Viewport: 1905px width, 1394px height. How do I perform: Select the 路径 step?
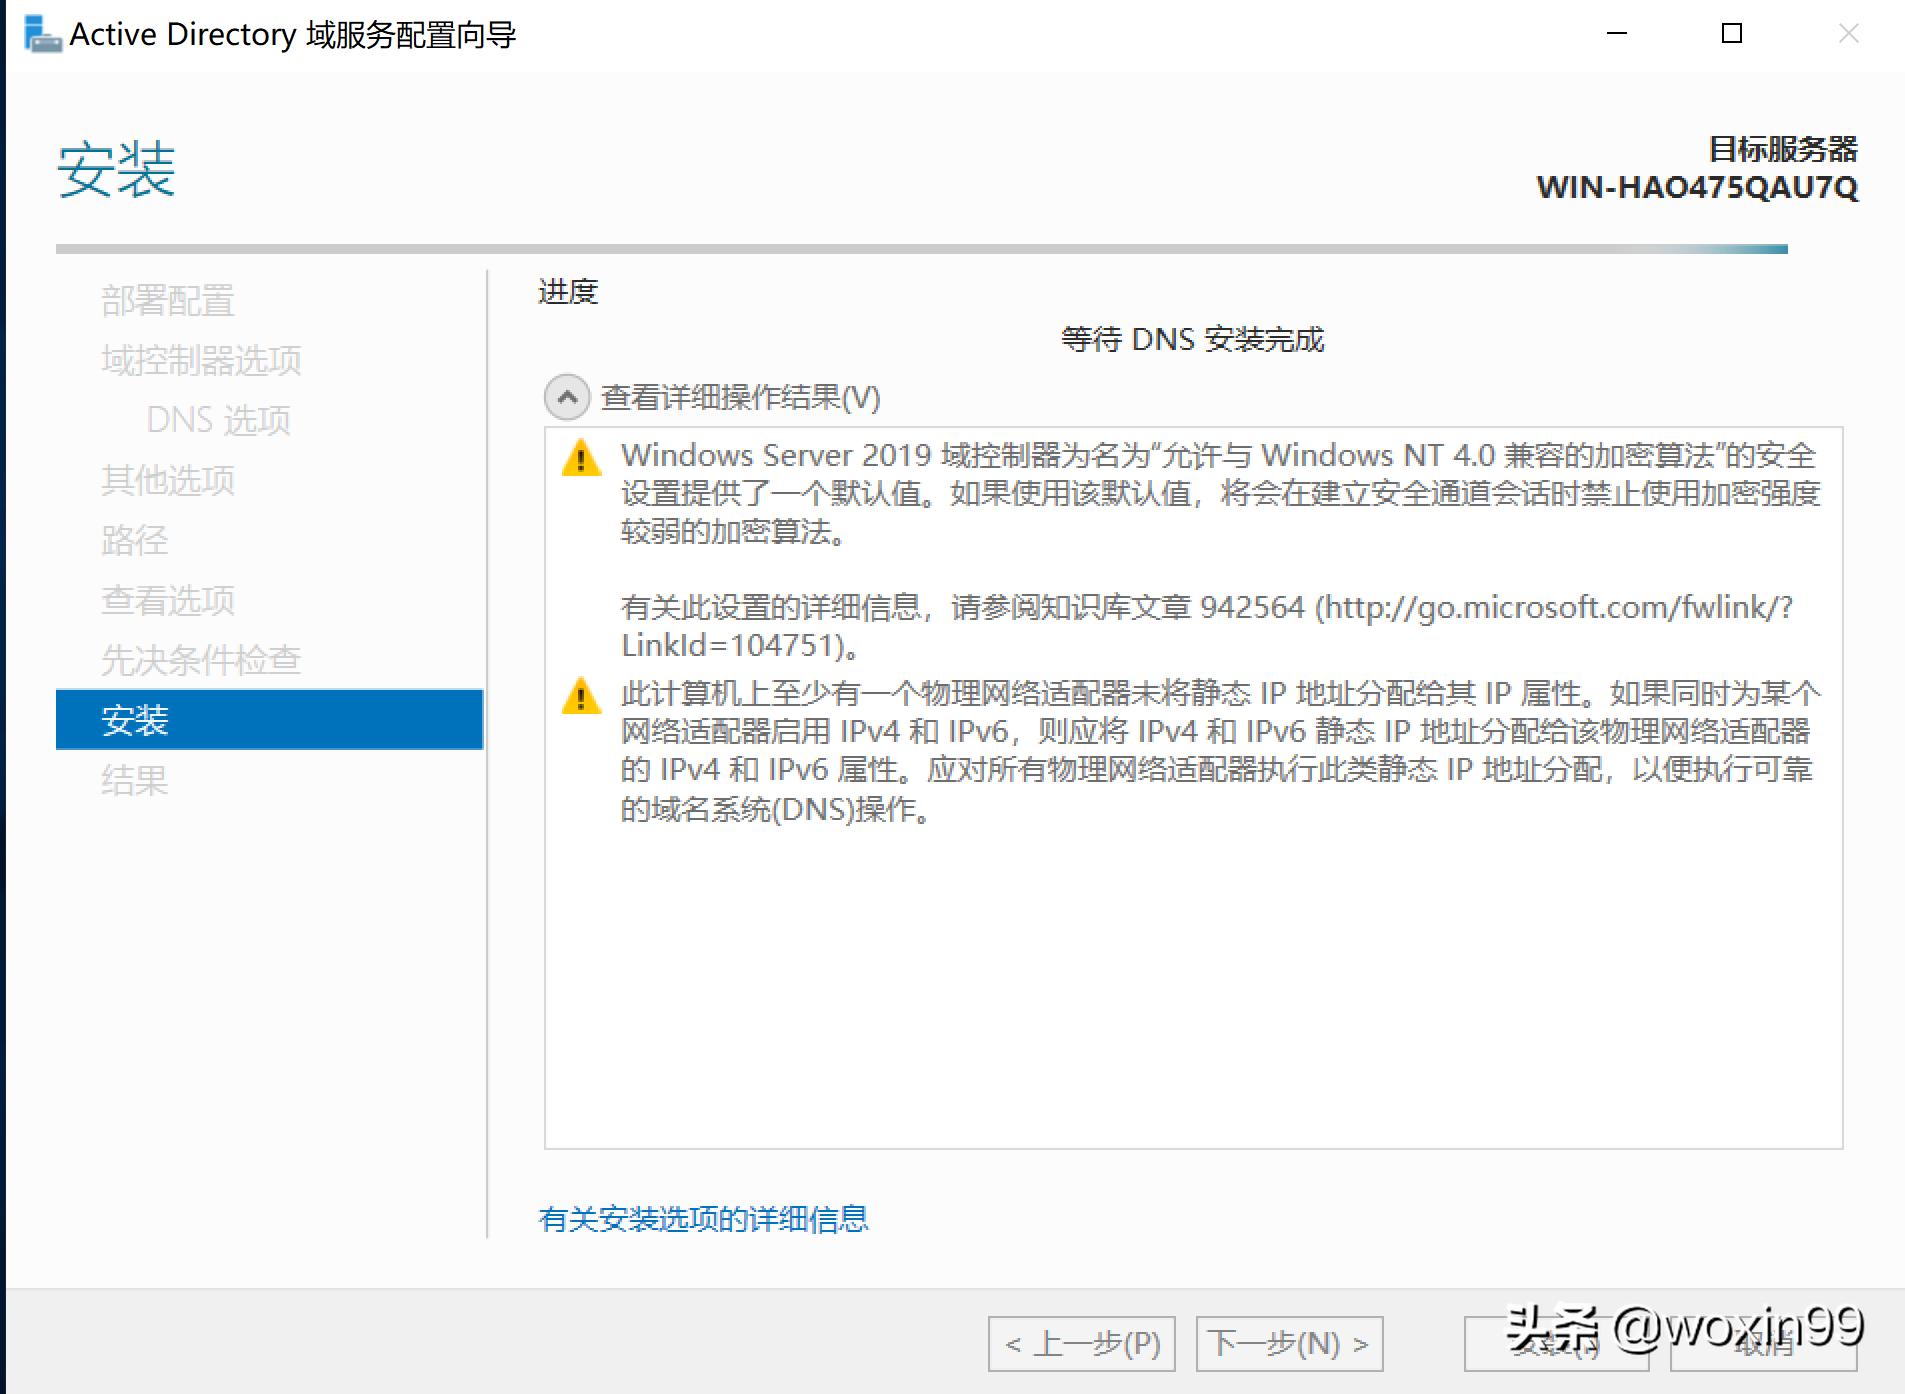pyautogui.click(x=136, y=541)
